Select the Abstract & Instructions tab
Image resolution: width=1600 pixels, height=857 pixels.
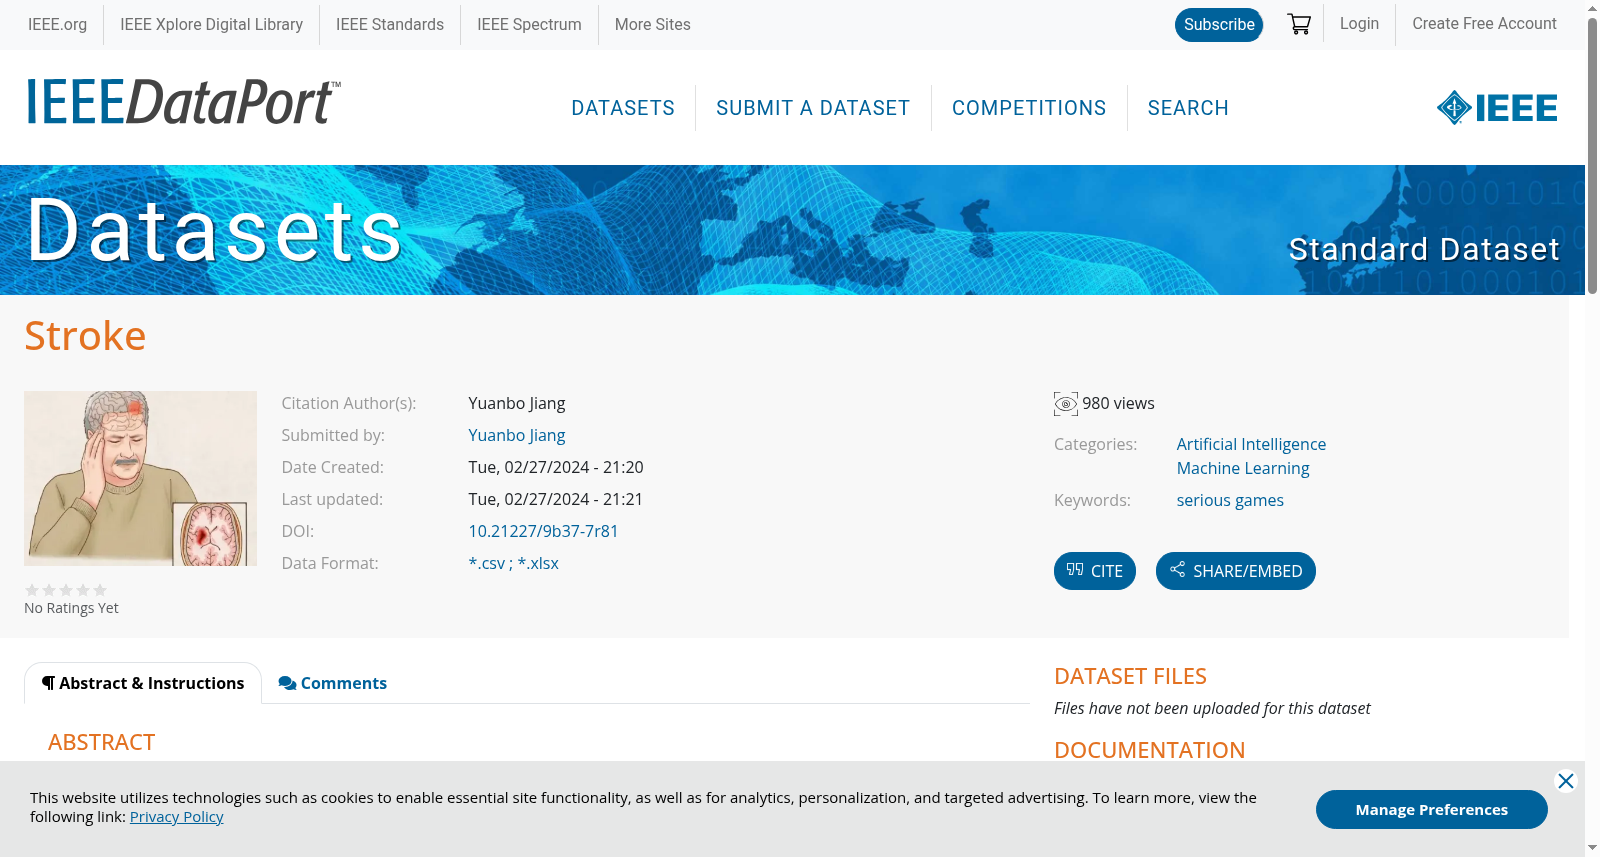(x=143, y=683)
